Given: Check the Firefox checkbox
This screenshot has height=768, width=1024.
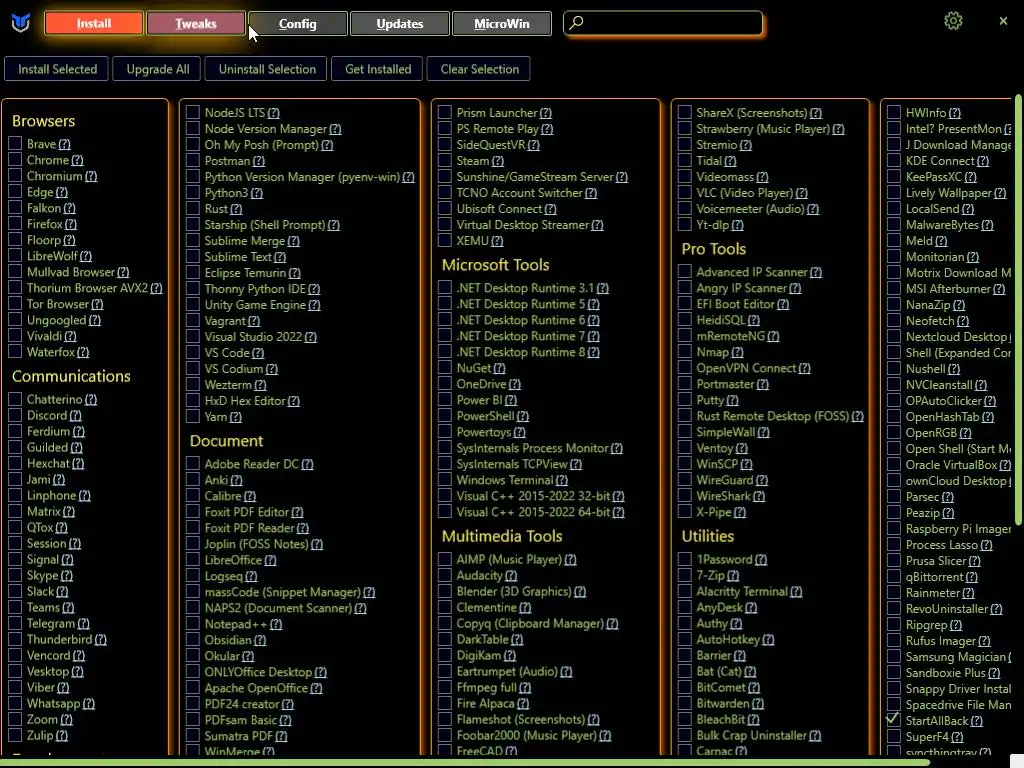Looking at the screenshot, I should (x=15, y=224).
